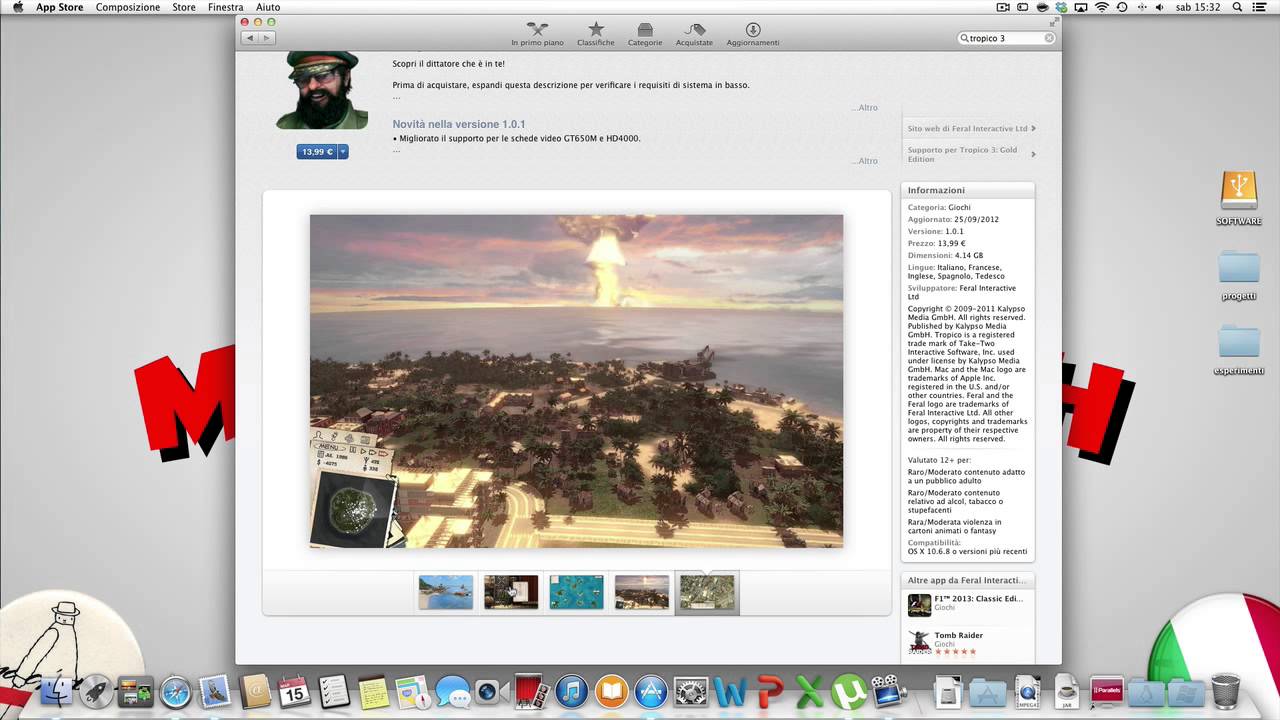Open System Preferences gear in the Dock
The image size is (1280, 720).
[691, 691]
